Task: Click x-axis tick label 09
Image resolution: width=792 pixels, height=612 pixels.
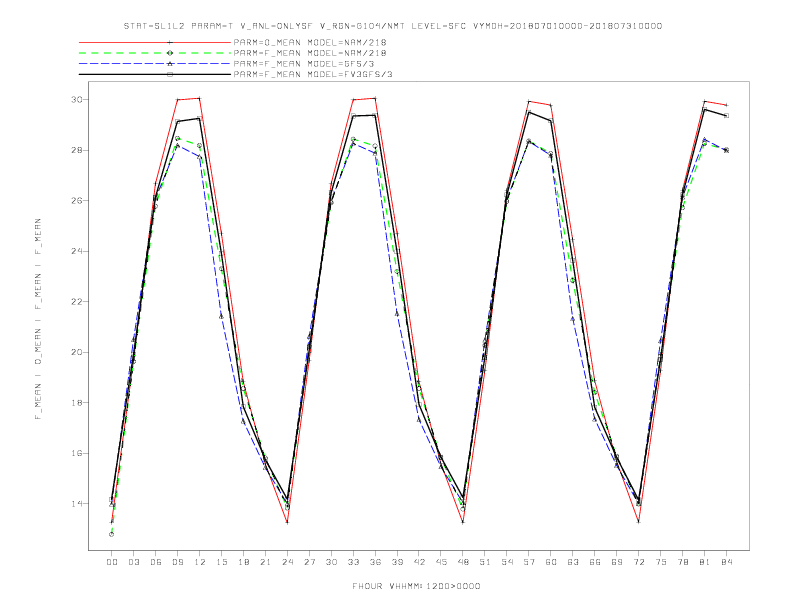Action: [177, 562]
